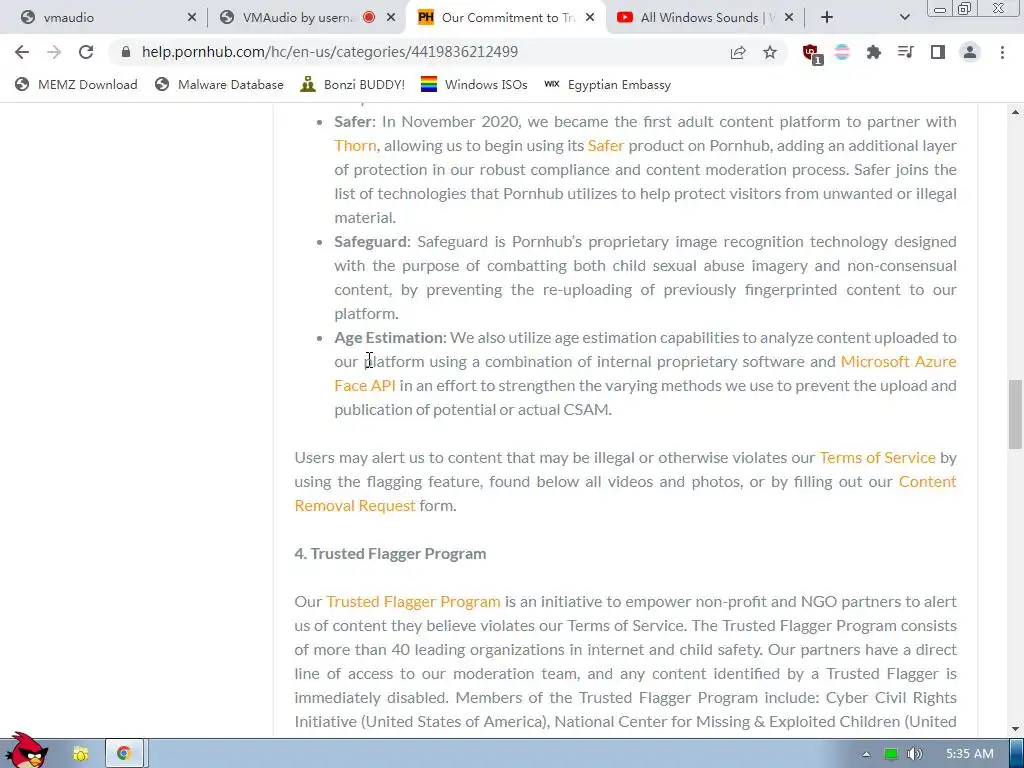Image resolution: width=1024 pixels, height=768 pixels.
Task: Show hidden tray icons arrow
Action: click(866, 754)
